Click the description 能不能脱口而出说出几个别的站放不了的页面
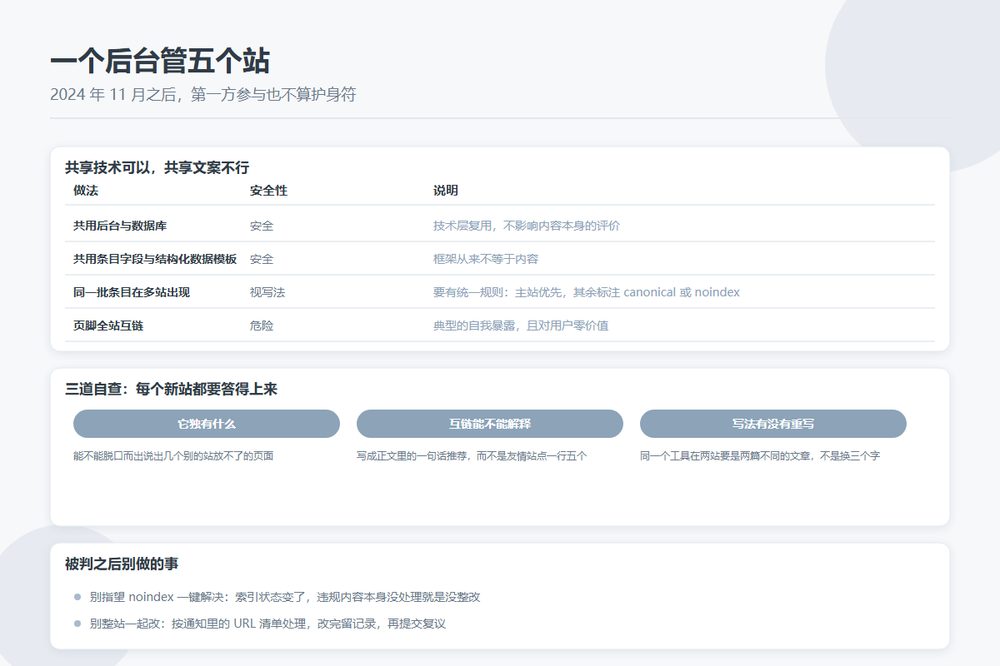This screenshot has height=666, width=1000. click(173, 455)
